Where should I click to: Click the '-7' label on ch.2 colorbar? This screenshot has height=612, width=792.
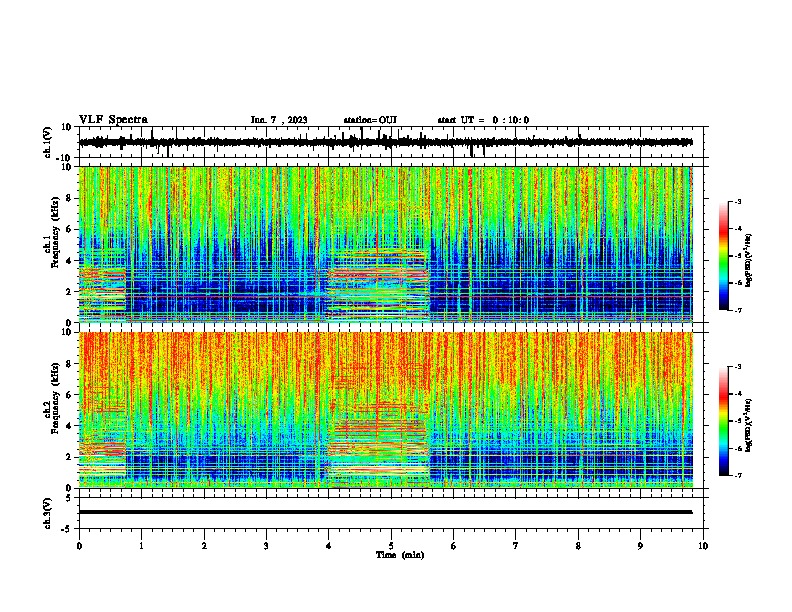coord(737,475)
